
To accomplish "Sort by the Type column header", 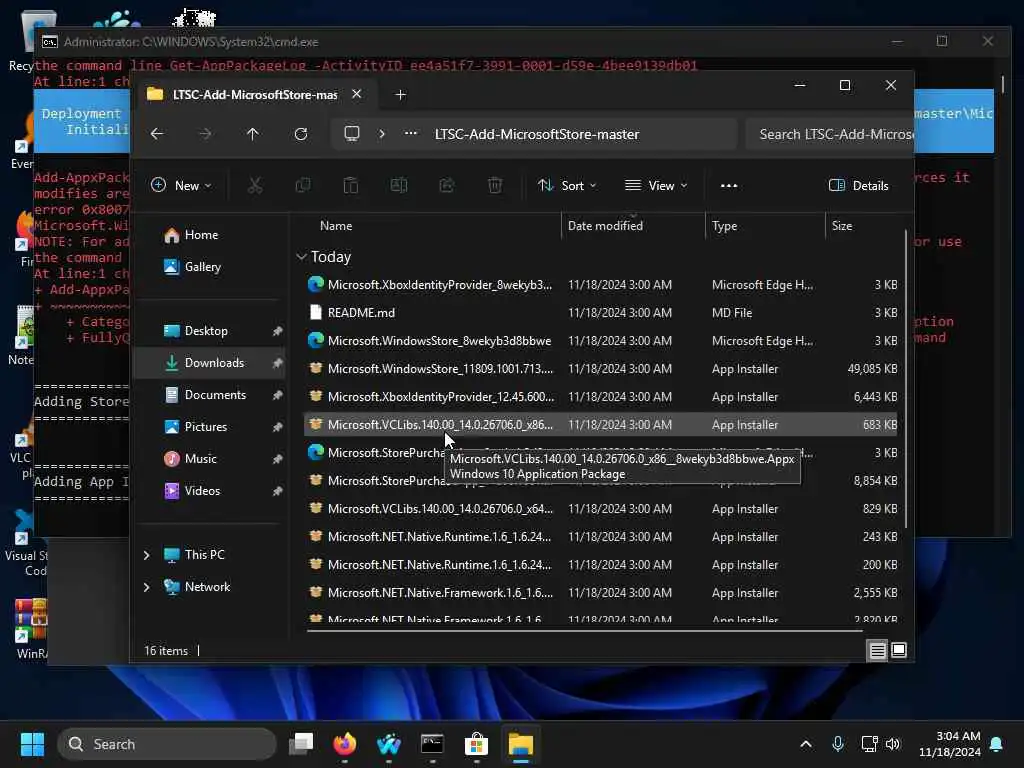I will 765,226.
